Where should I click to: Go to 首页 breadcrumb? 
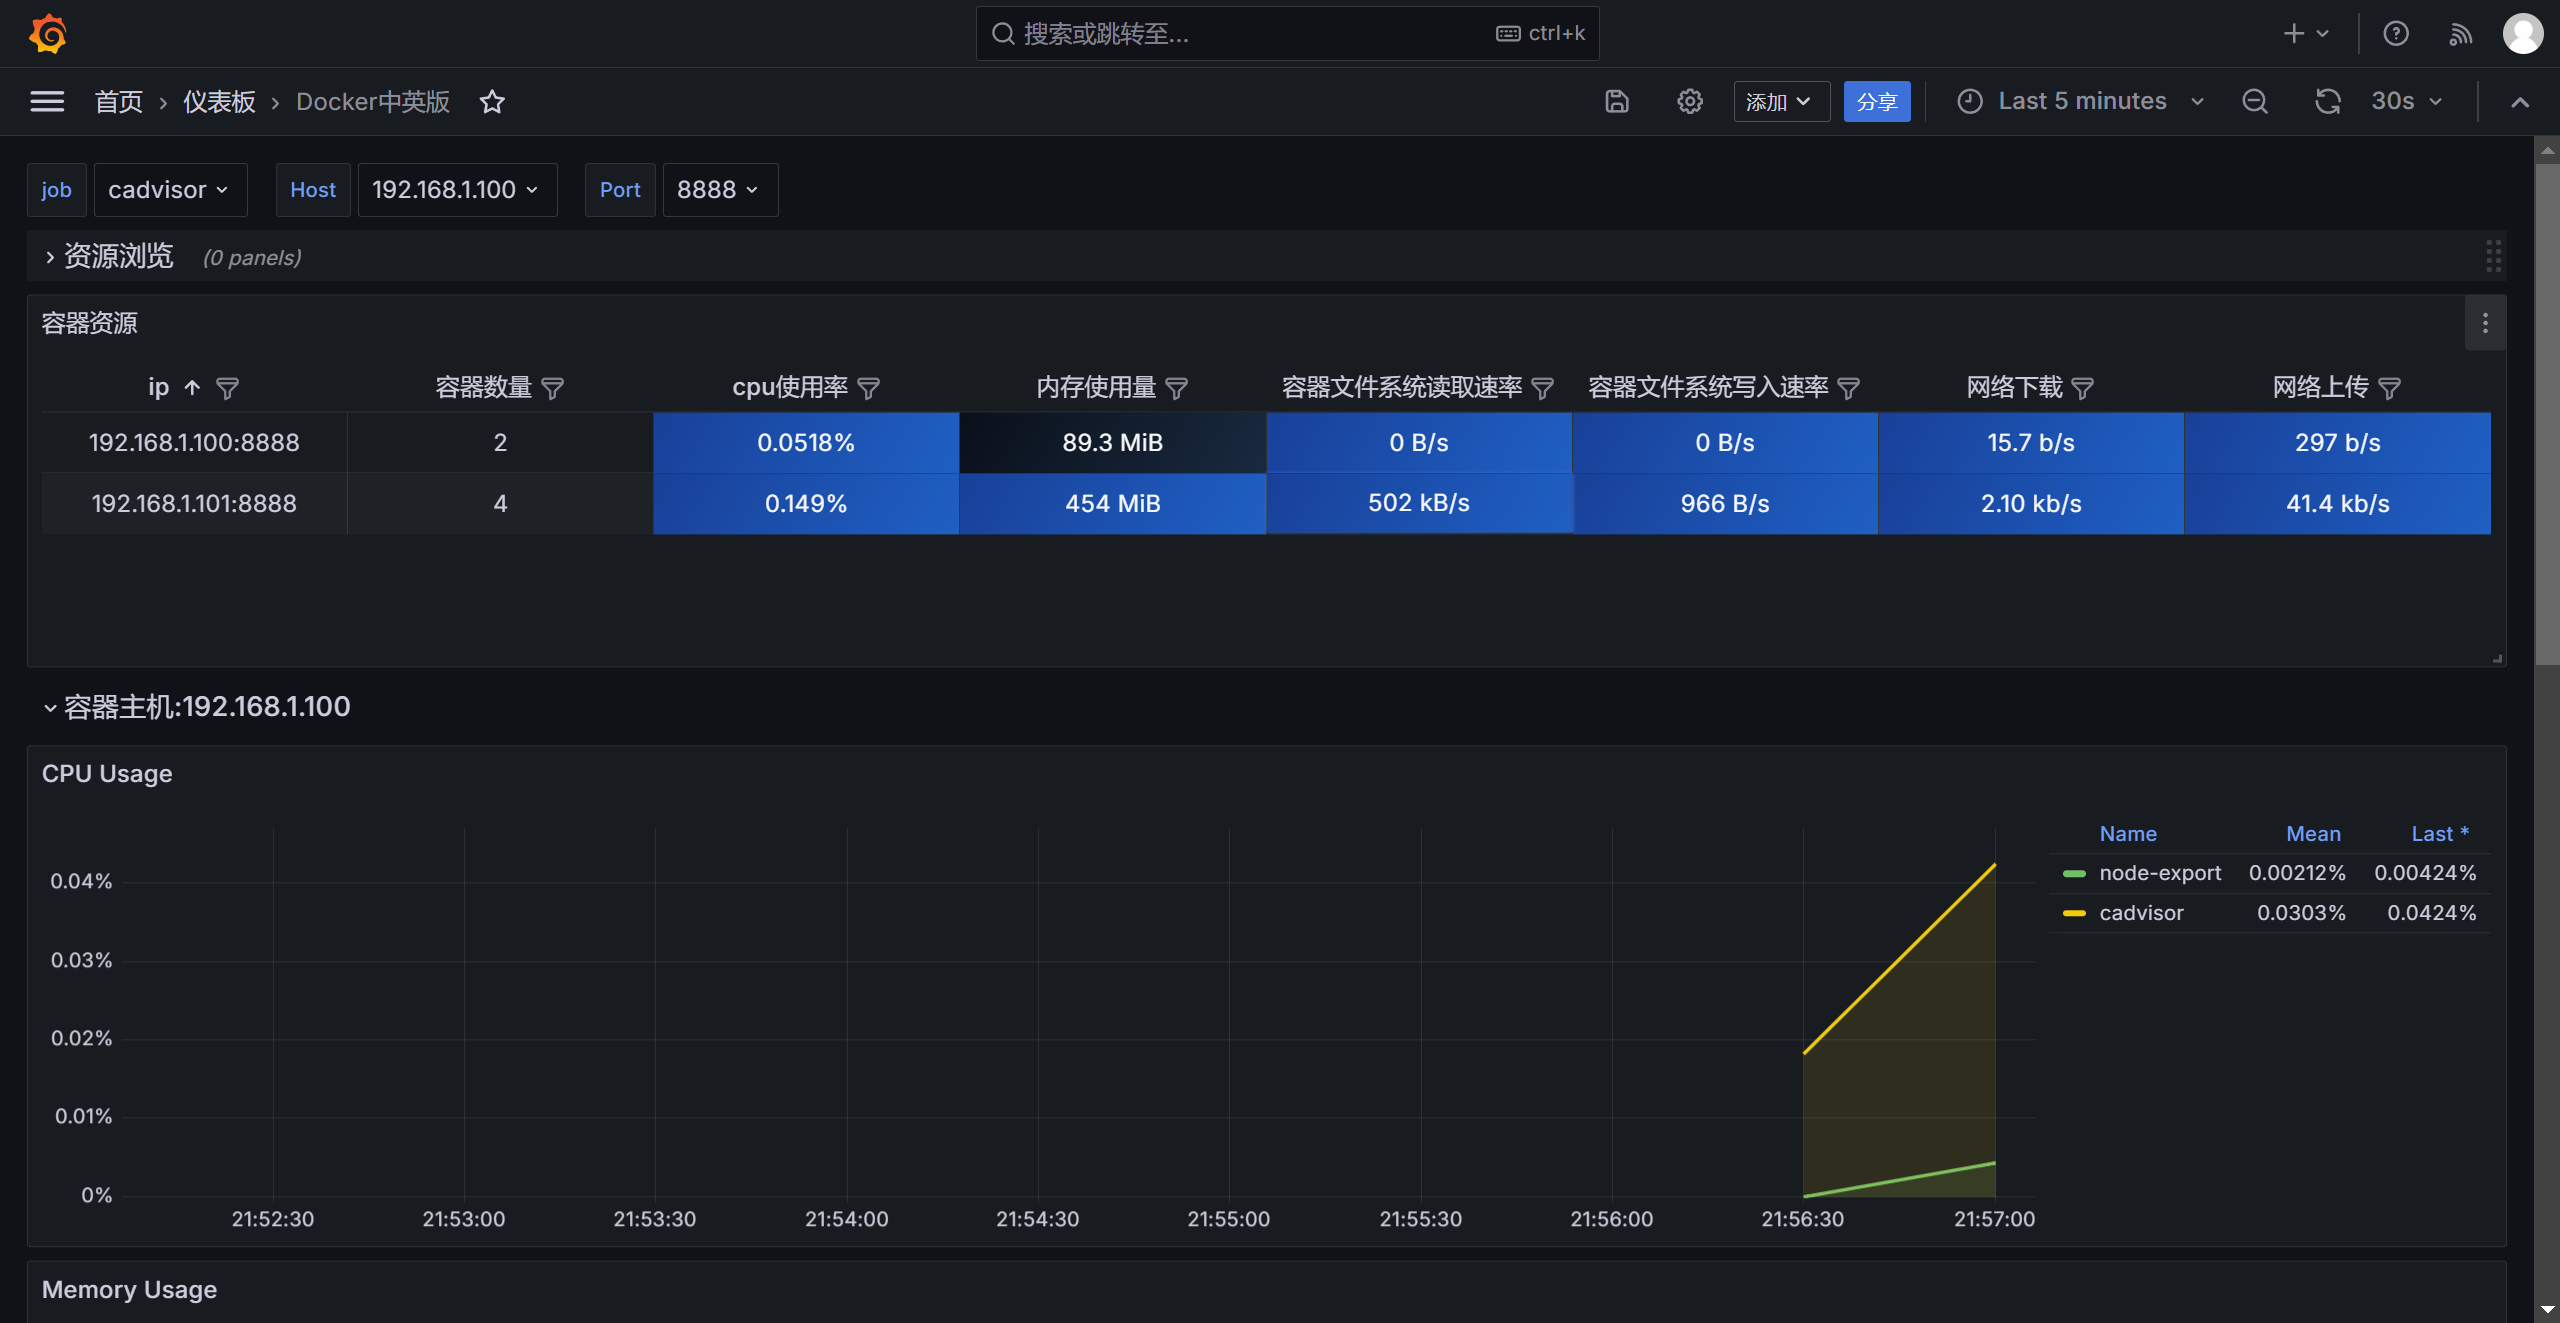pos(119,101)
